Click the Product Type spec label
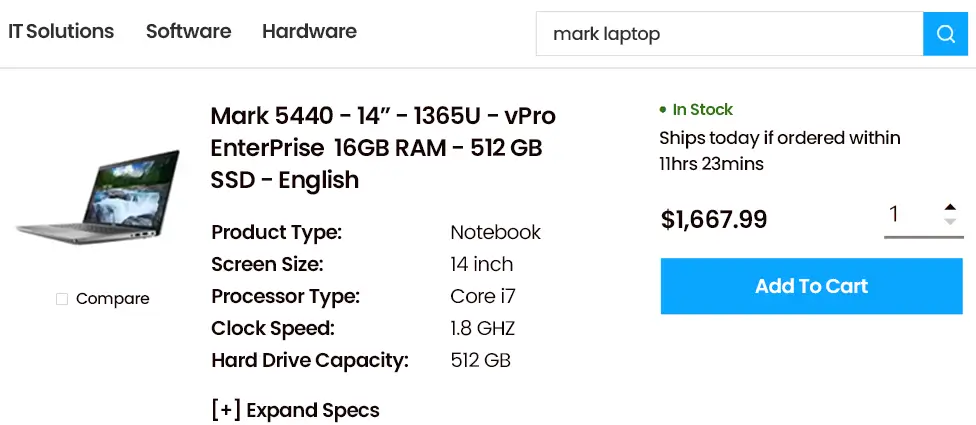 pyautogui.click(x=277, y=232)
